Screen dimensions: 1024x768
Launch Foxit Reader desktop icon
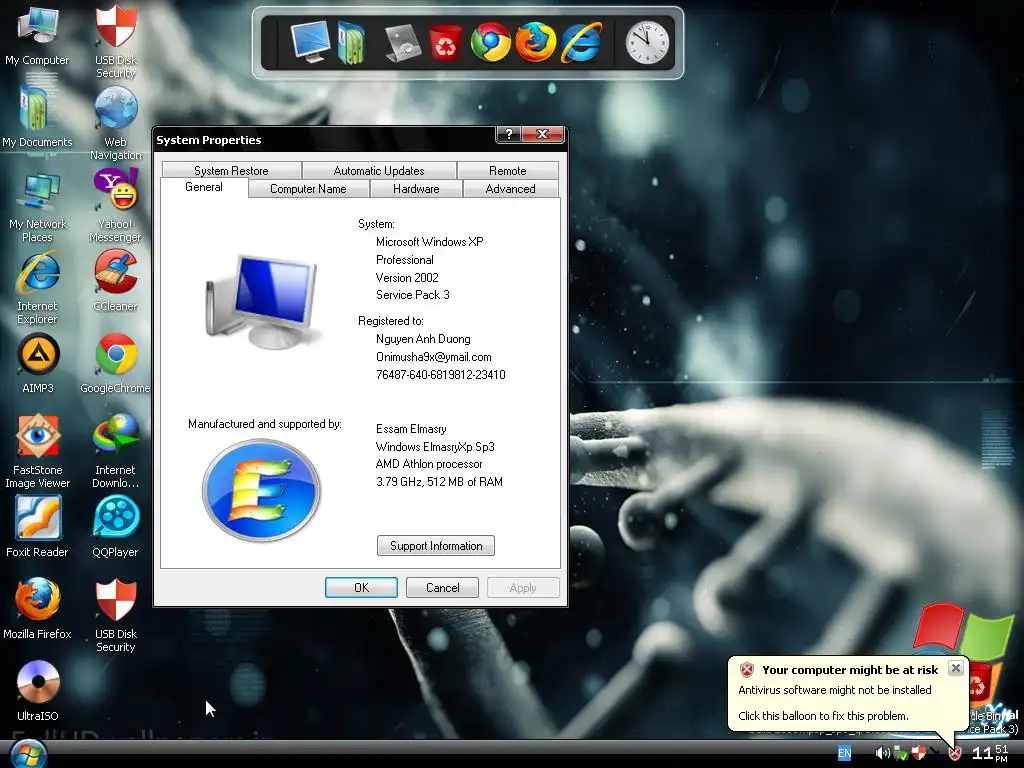pos(37,528)
